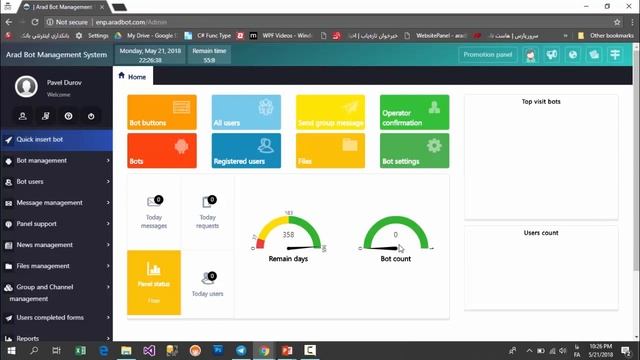640x360 pixels.
Task: Expand the Users completed forms menu
Action: 56,318
